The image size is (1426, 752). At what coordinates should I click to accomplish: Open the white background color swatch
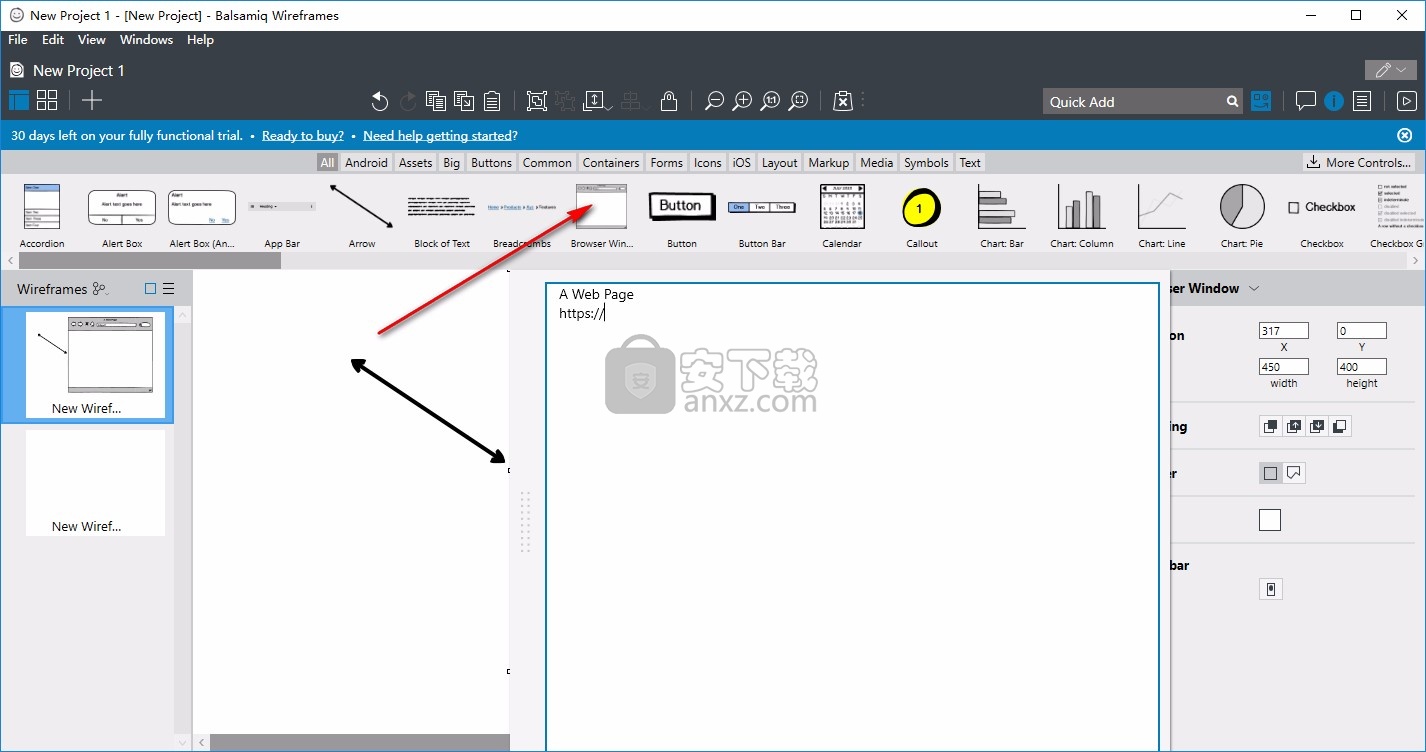pyautogui.click(x=1270, y=520)
